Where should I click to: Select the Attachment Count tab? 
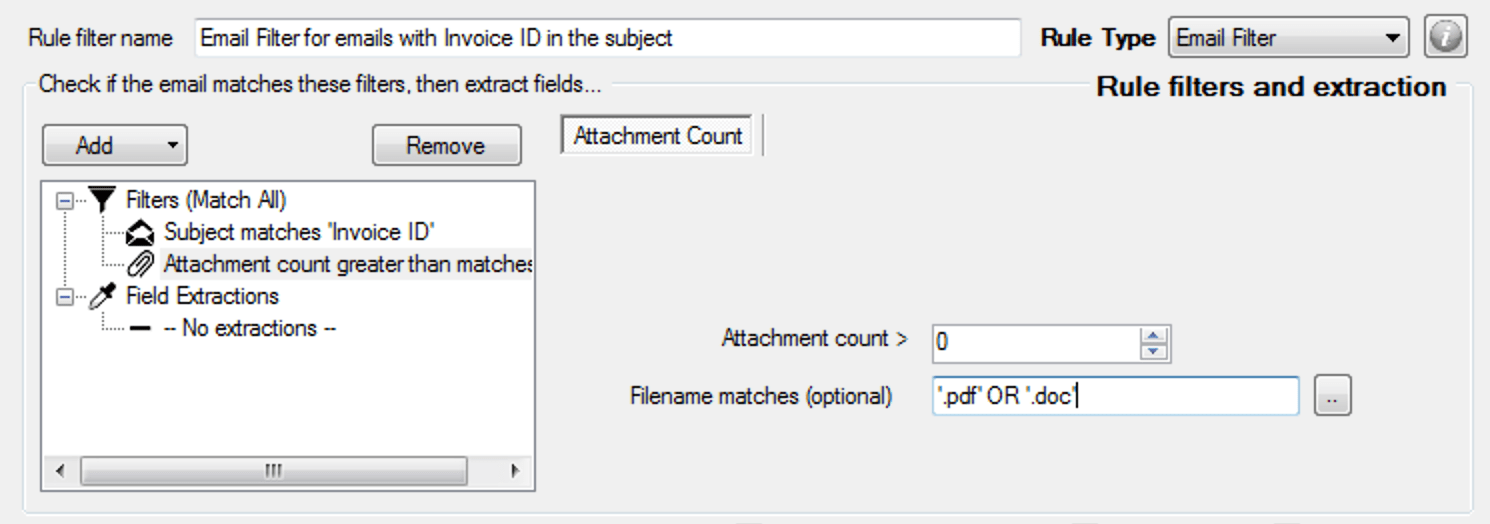pyautogui.click(x=658, y=137)
